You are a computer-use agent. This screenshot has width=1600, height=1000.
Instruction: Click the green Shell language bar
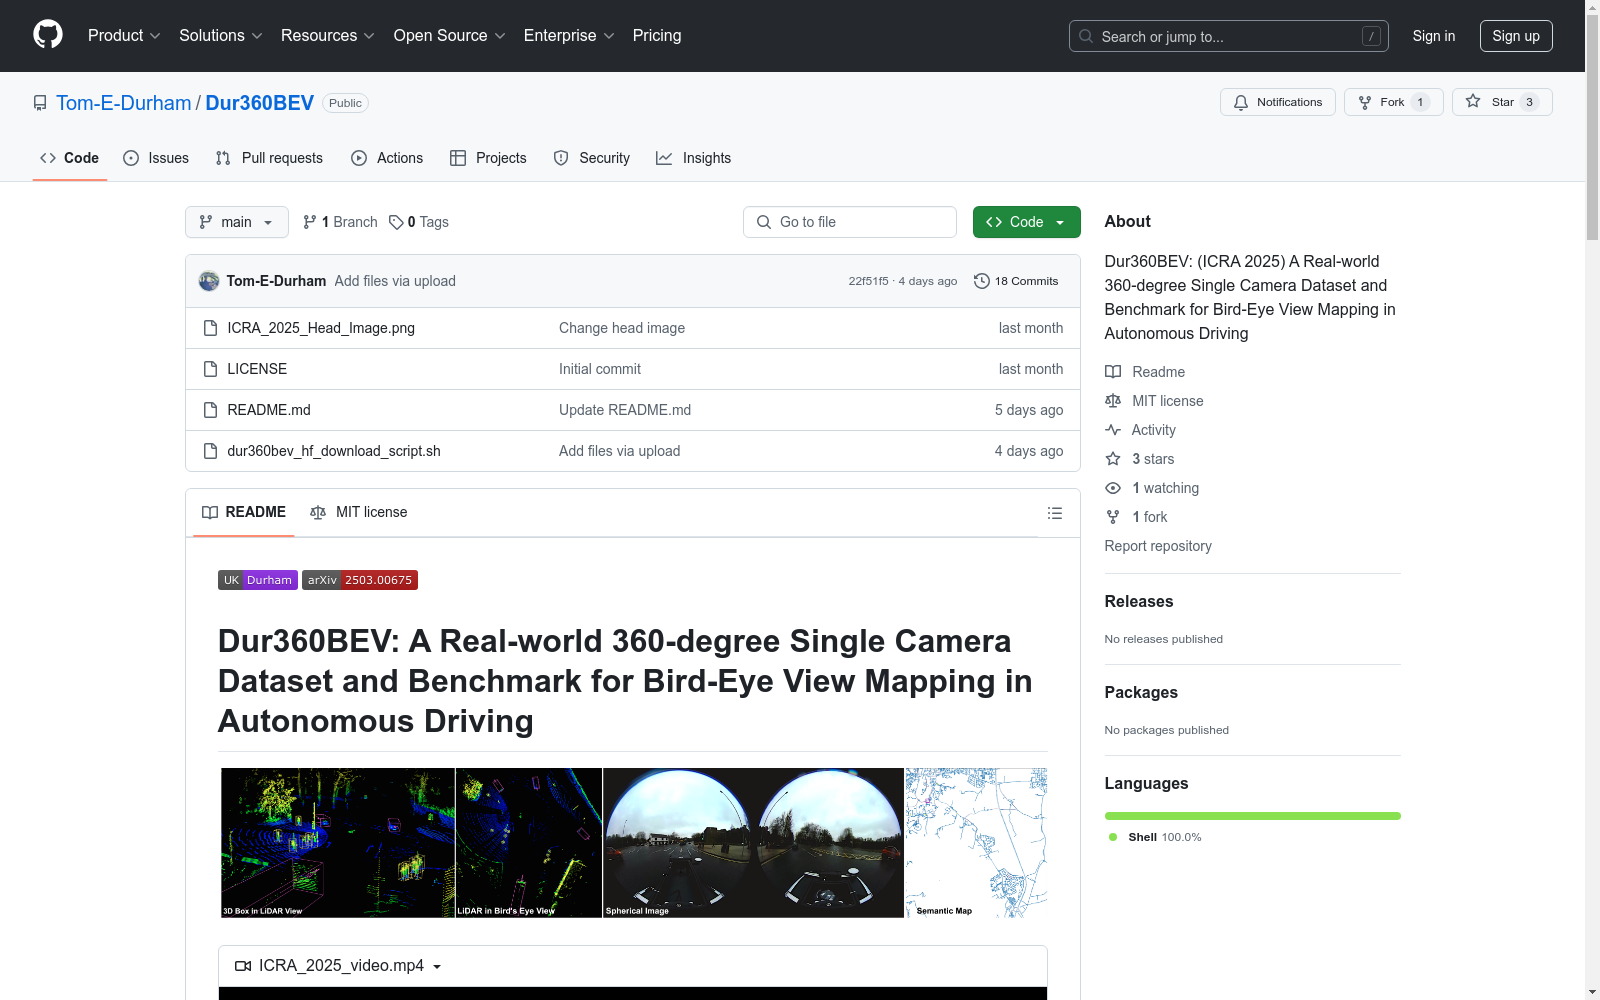pos(1253,816)
